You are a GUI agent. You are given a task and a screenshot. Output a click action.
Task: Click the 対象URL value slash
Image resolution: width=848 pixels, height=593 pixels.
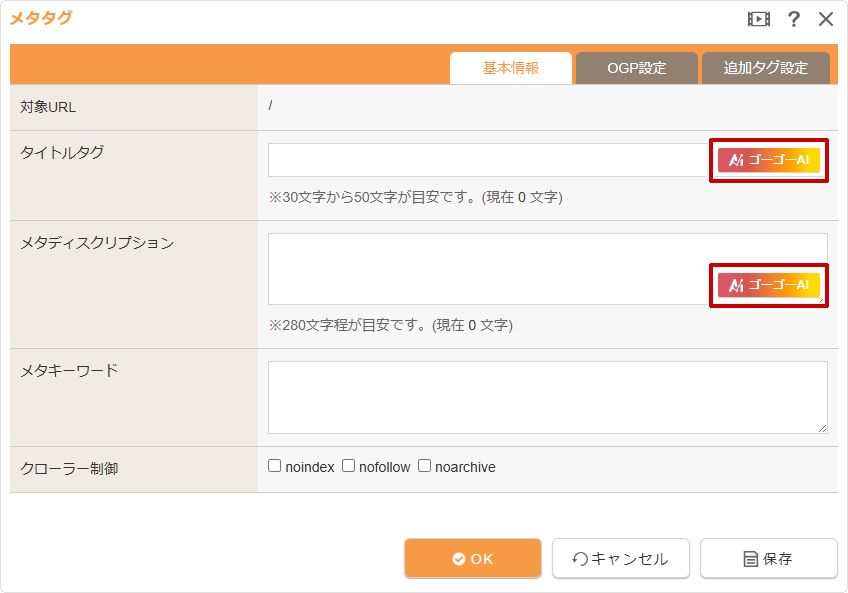point(270,106)
